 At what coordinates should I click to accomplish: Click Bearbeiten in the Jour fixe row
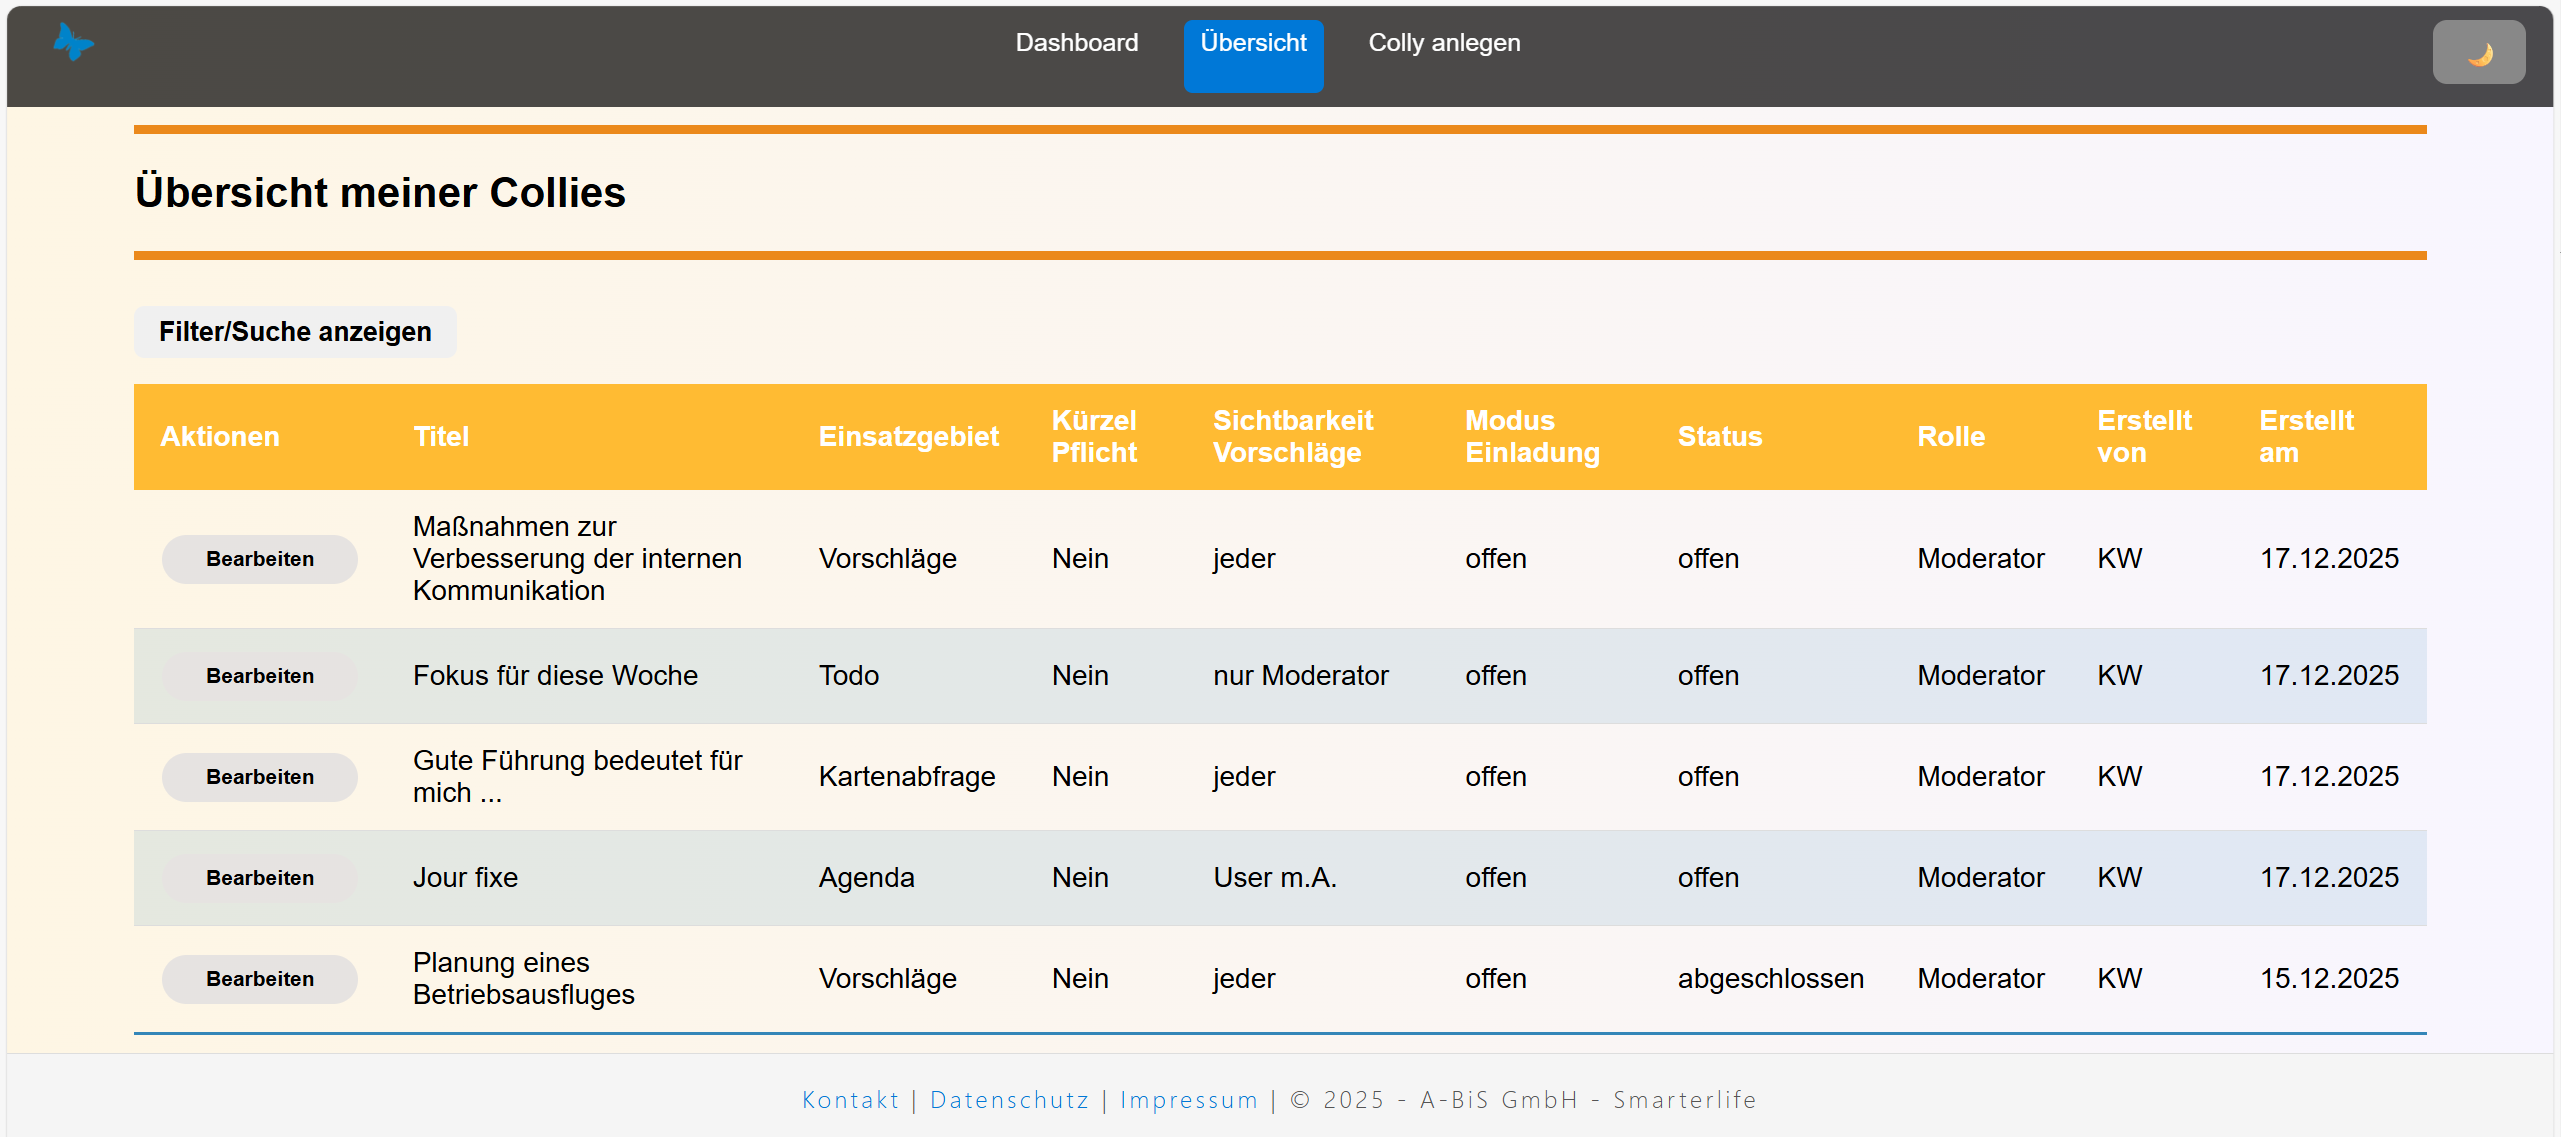click(x=260, y=878)
